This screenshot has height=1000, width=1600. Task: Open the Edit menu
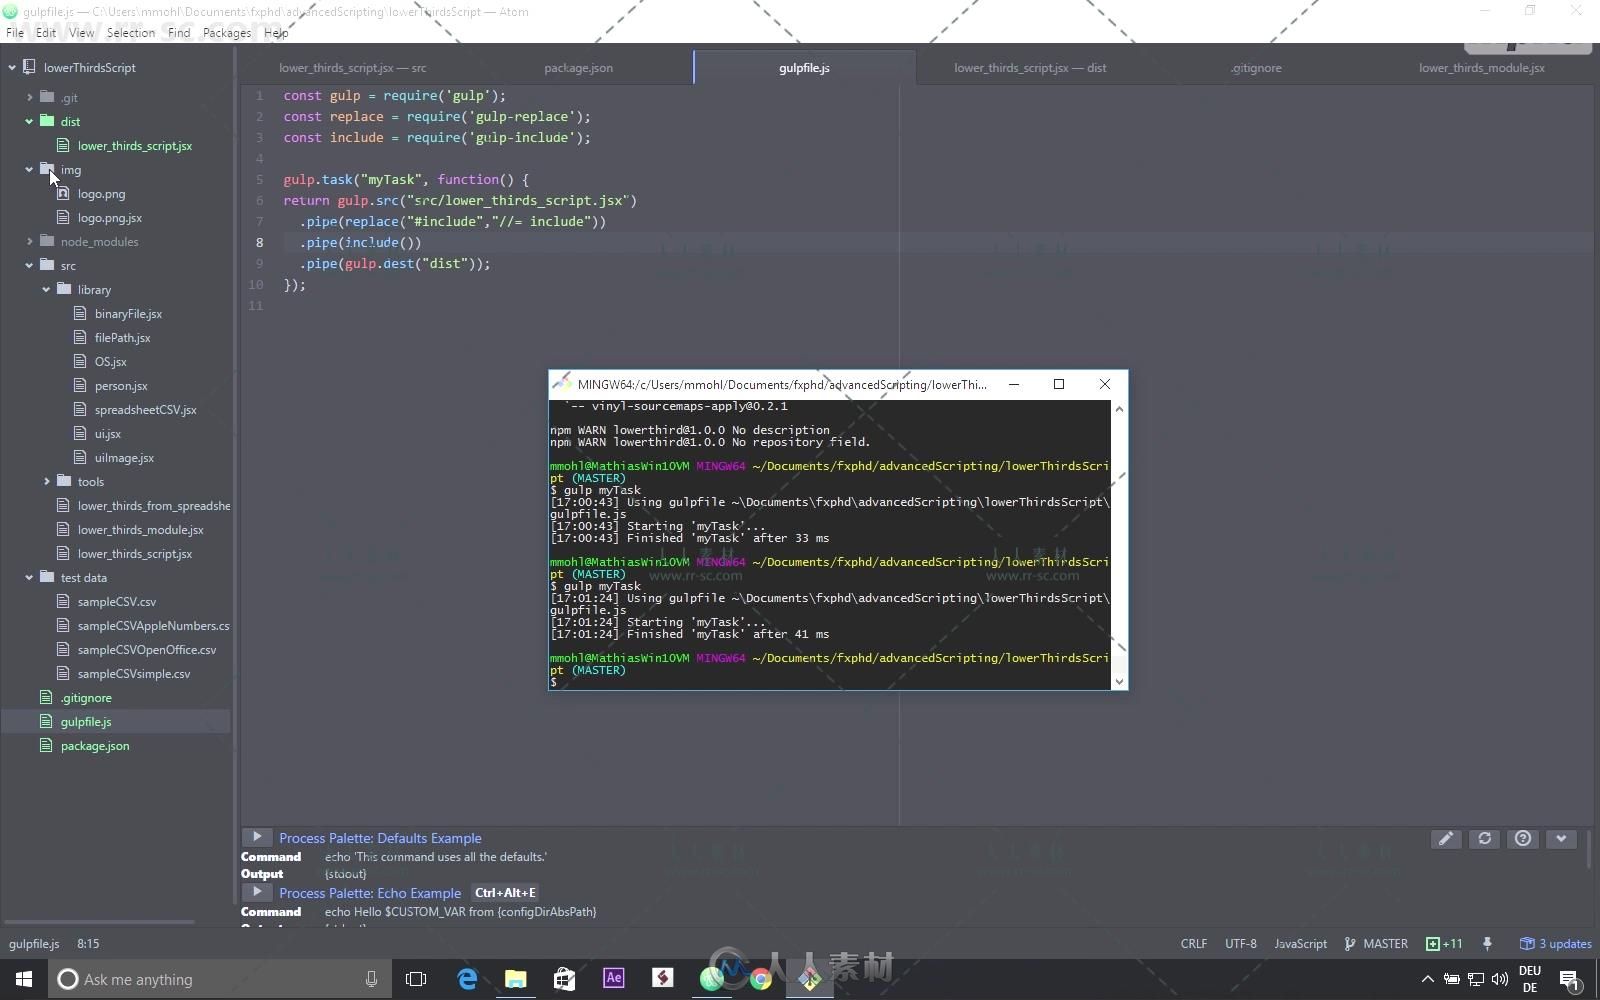point(46,33)
